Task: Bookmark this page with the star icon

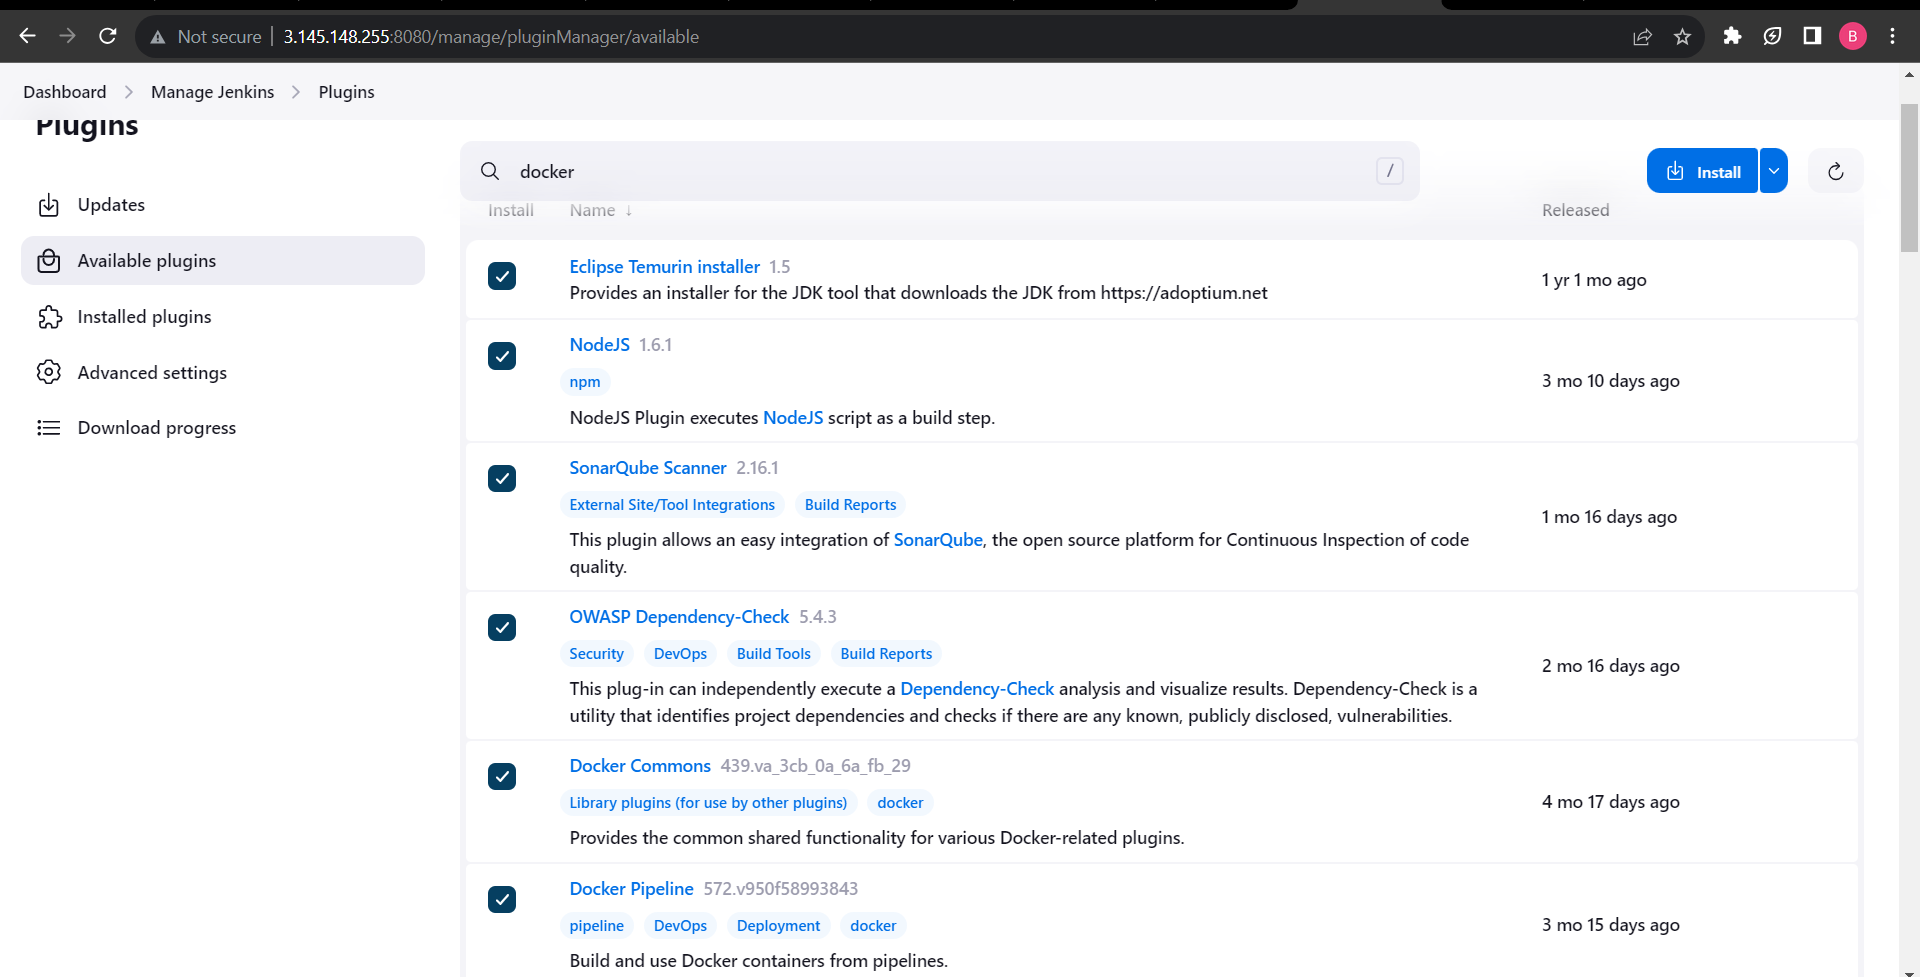Action: 1682,37
